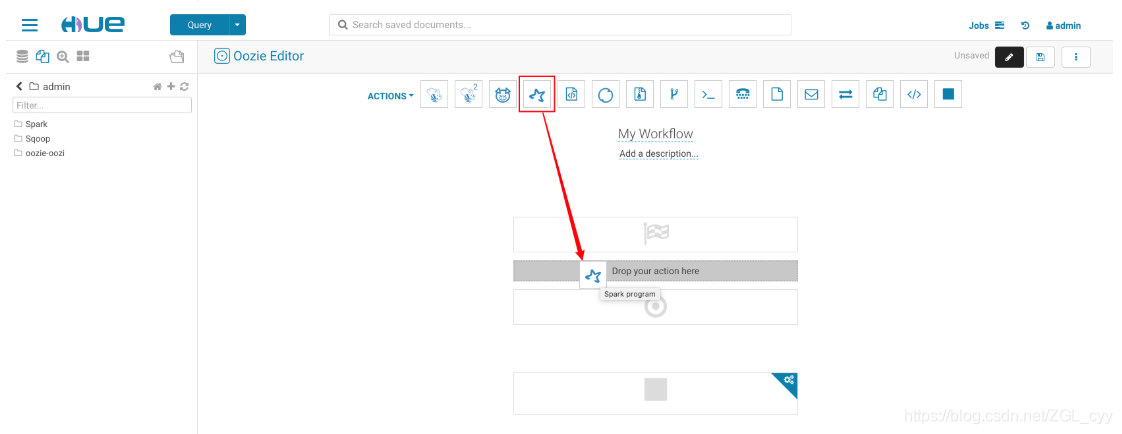
Task: Open the admin user menu
Action: [x=1063, y=26]
